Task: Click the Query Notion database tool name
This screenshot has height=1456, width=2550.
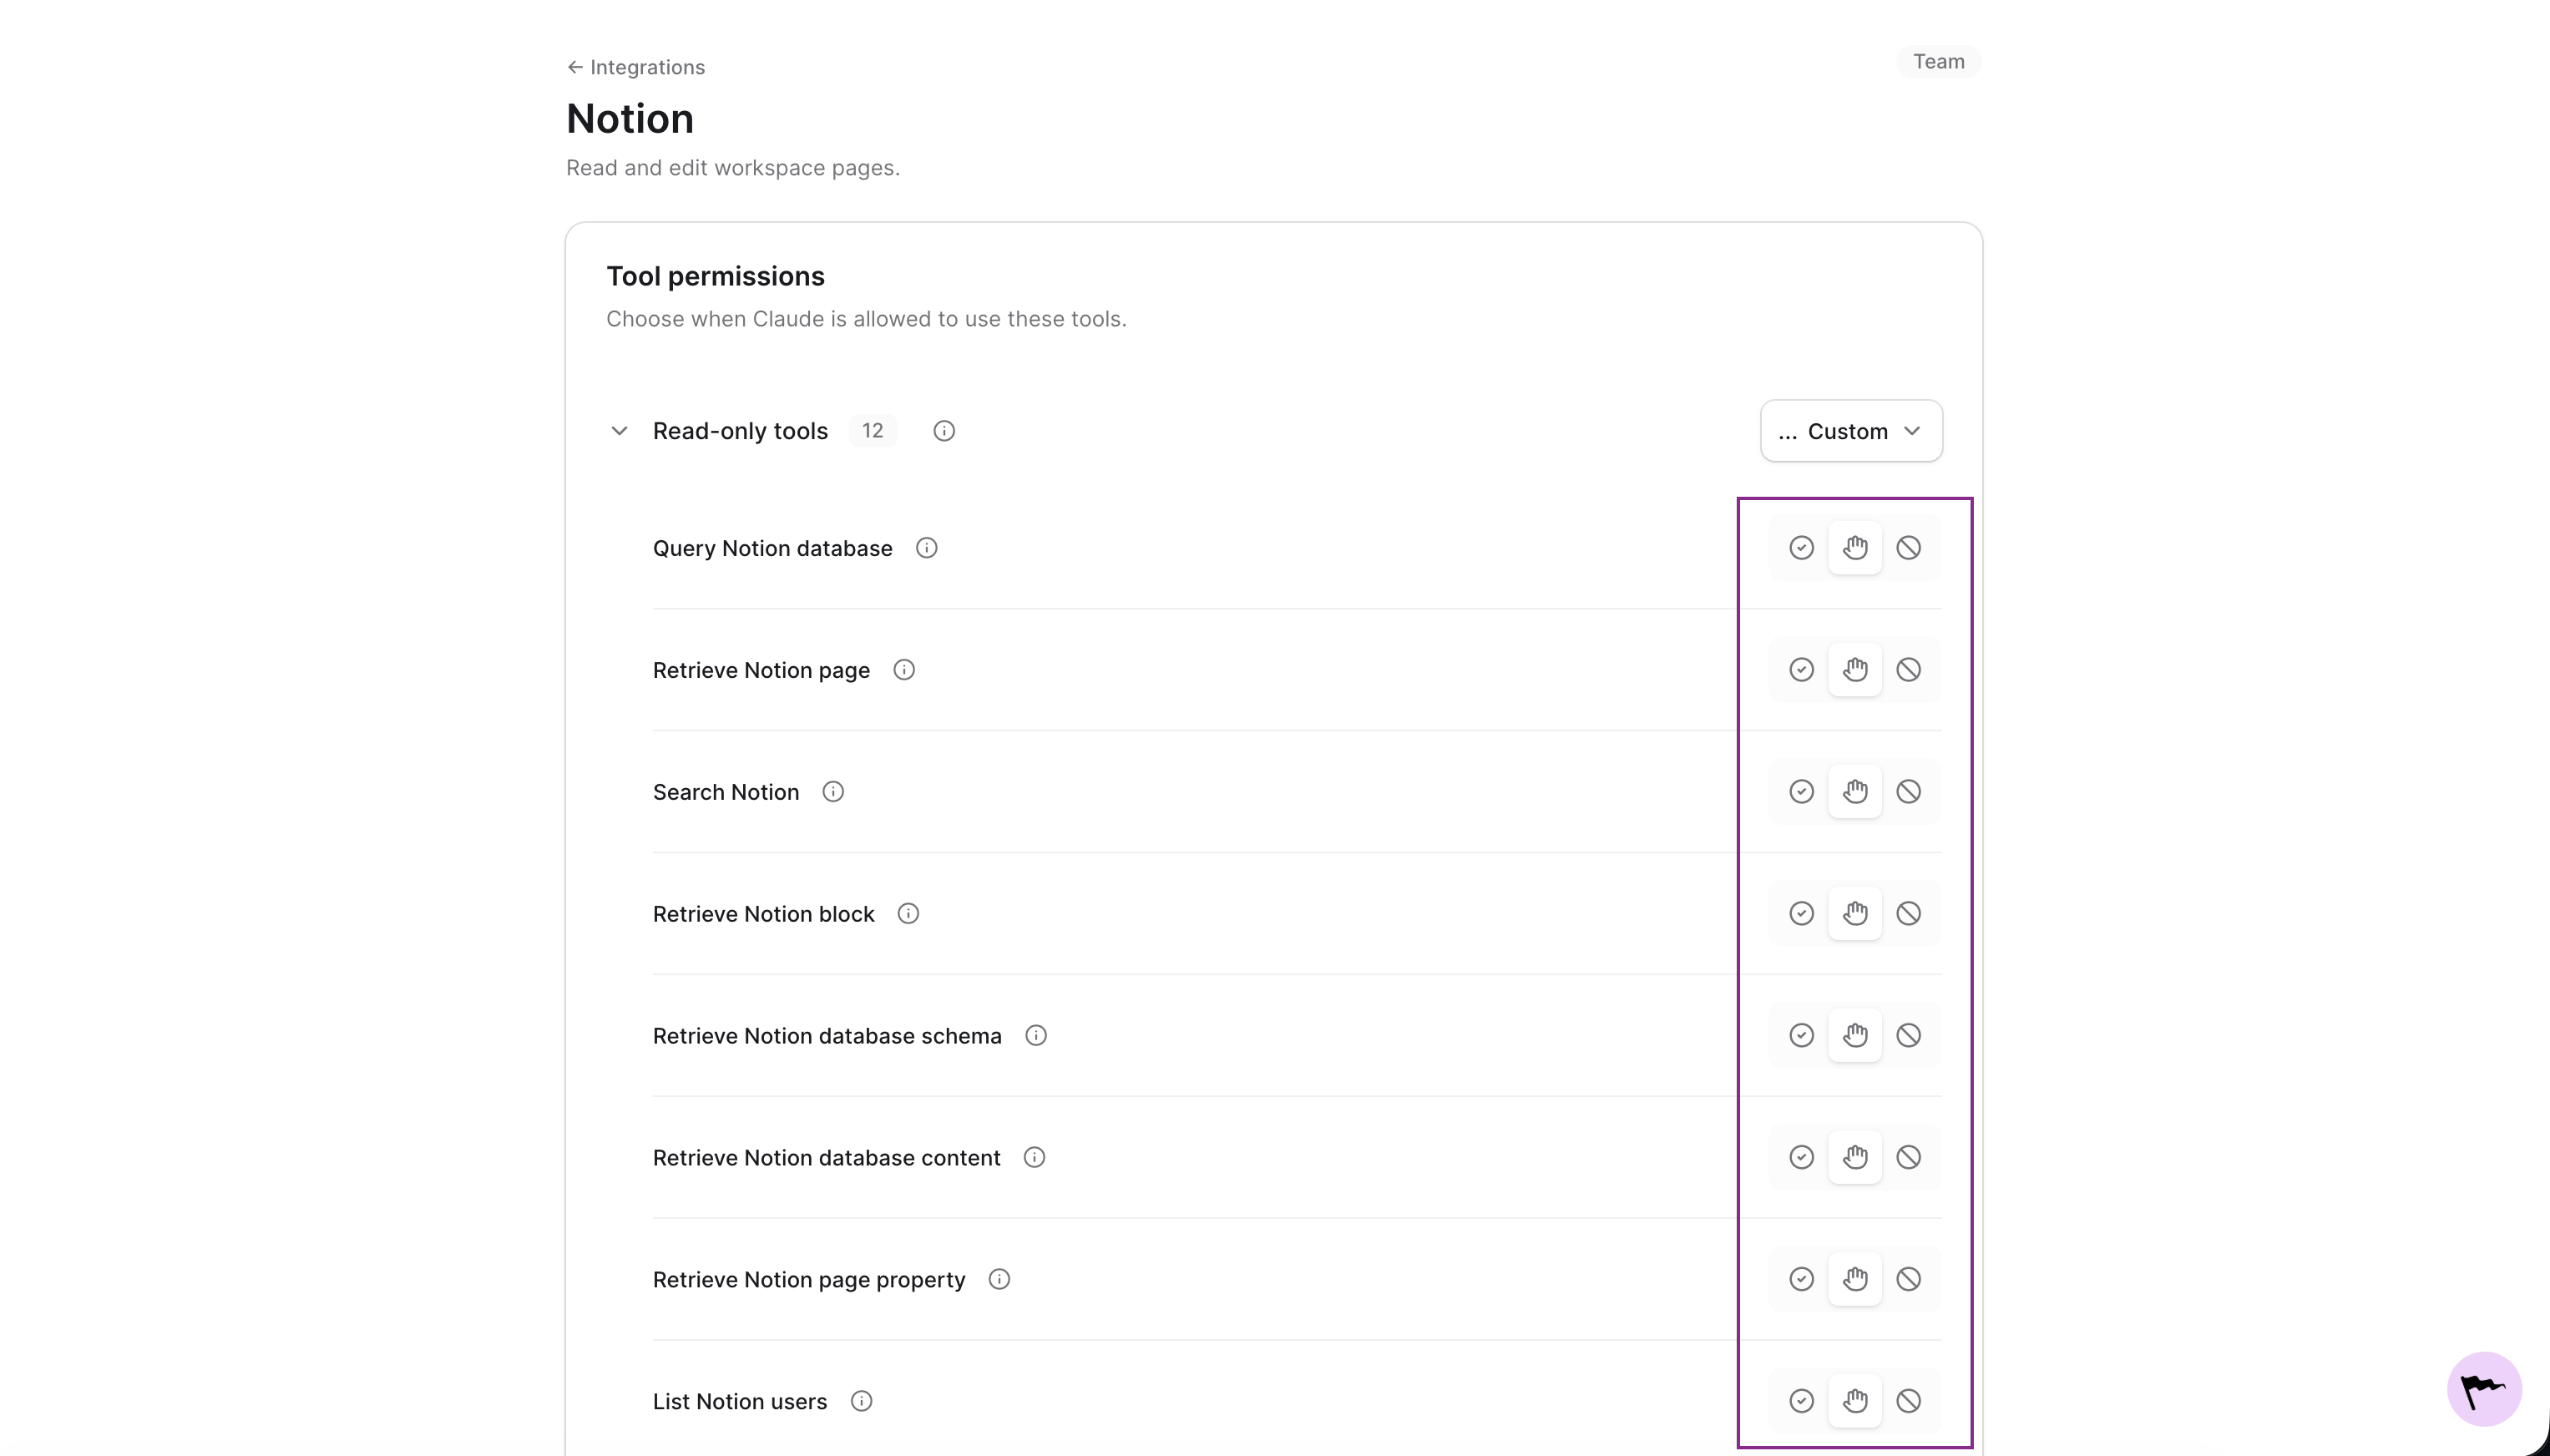Action: coord(773,548)
